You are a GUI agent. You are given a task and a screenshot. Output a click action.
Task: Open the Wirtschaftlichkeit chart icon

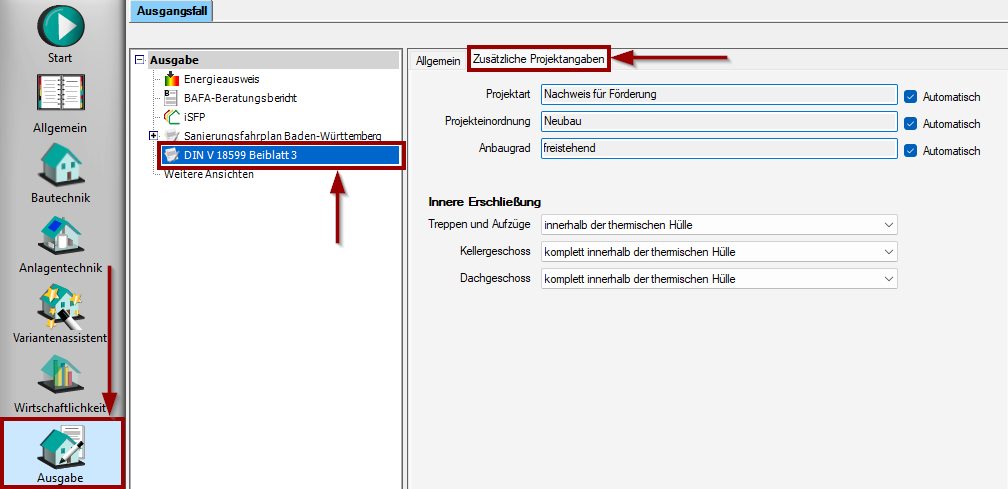pos(60,376)
